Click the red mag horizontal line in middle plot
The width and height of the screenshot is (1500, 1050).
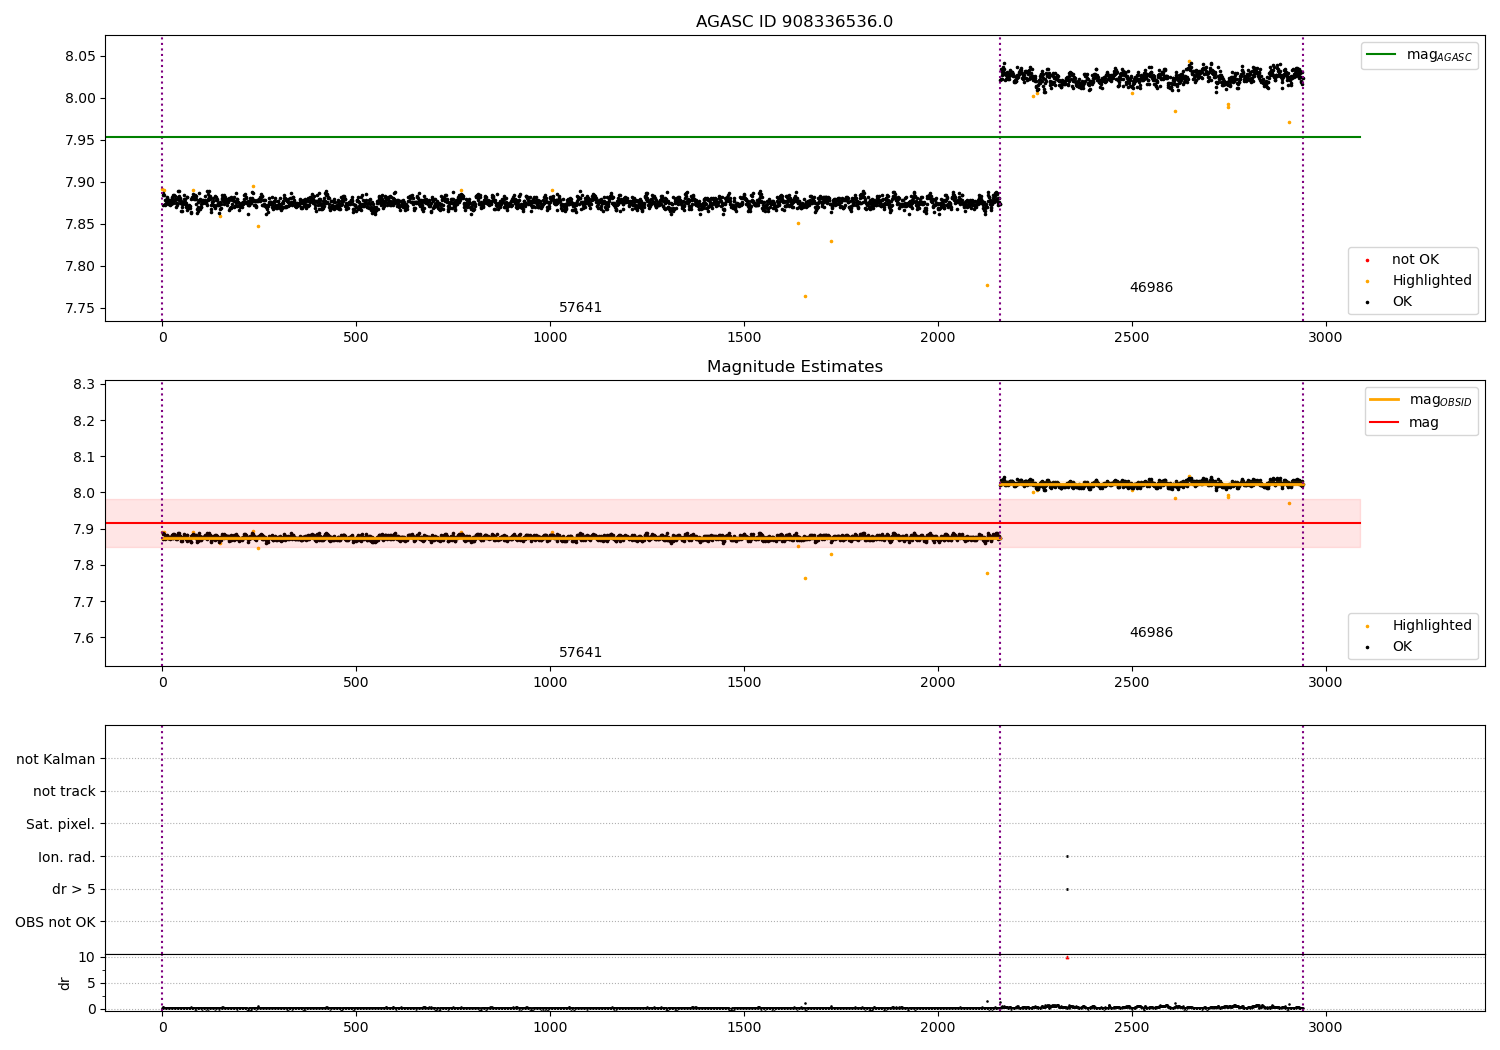pos(732,523)
